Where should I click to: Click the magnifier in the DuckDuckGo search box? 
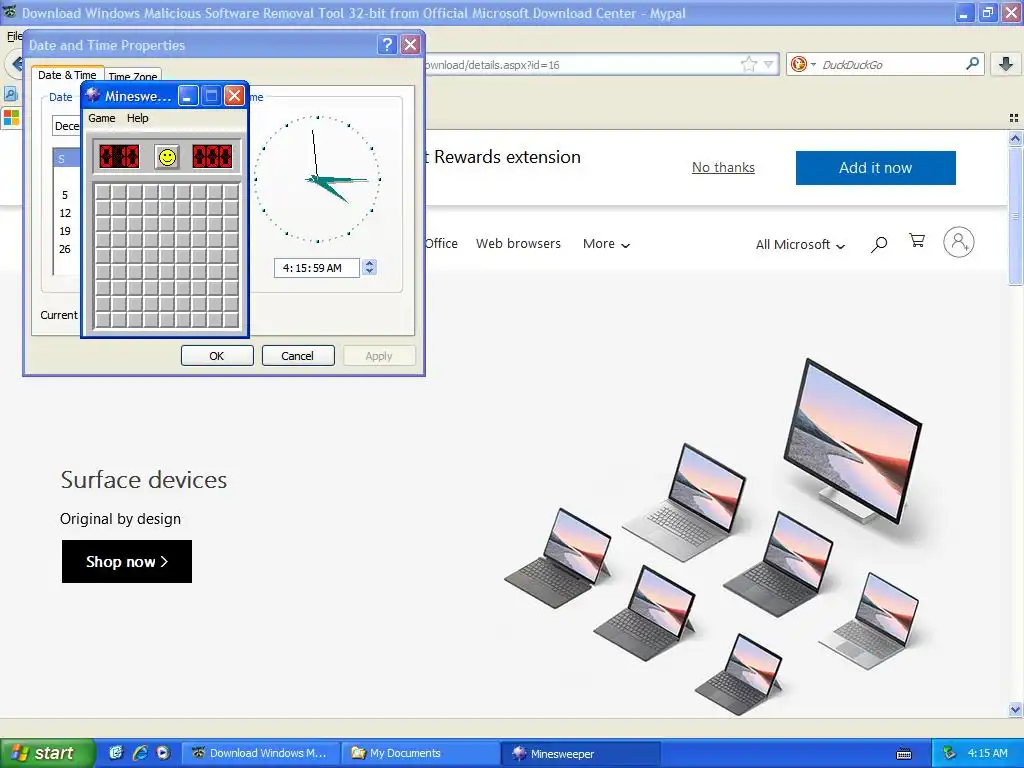(x=972, y=63)
